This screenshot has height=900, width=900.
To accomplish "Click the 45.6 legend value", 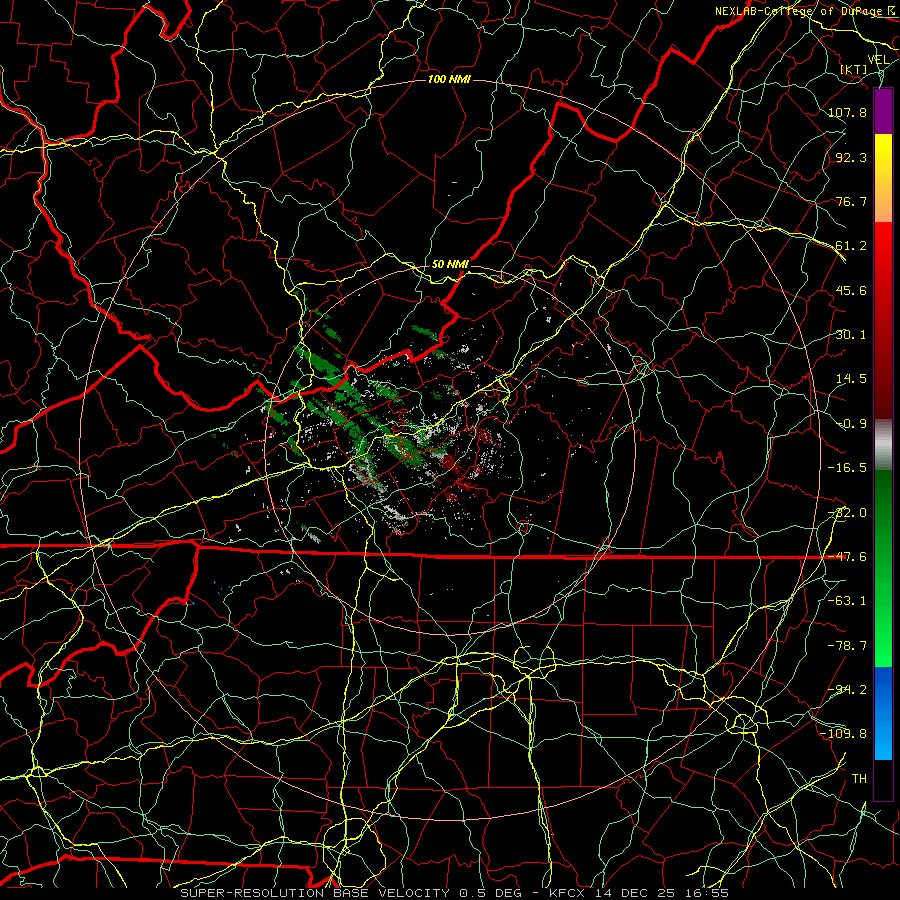I will click(851, 290).
